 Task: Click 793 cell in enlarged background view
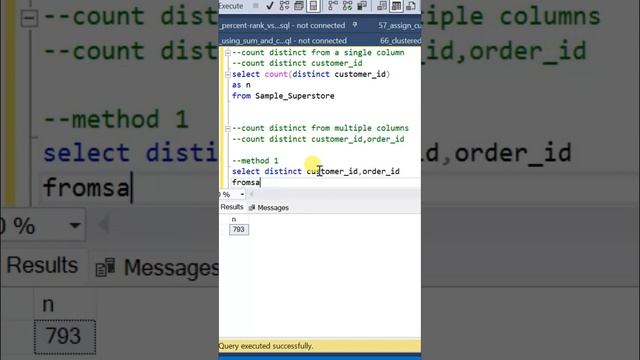click(x=65, y=337)
